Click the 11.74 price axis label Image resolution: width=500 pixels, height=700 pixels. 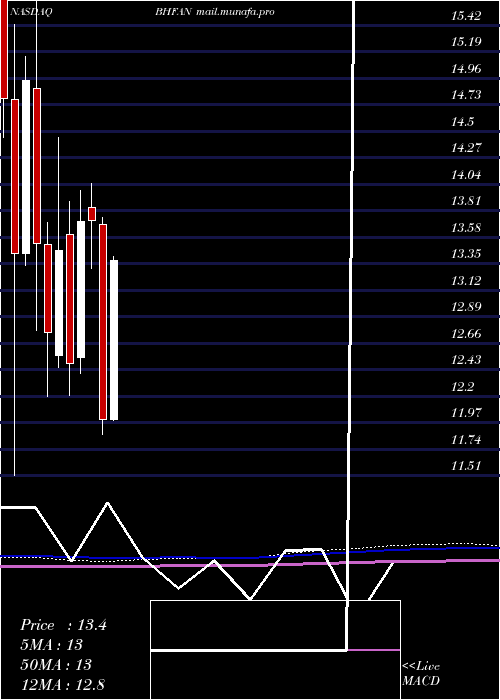point(466,440)
